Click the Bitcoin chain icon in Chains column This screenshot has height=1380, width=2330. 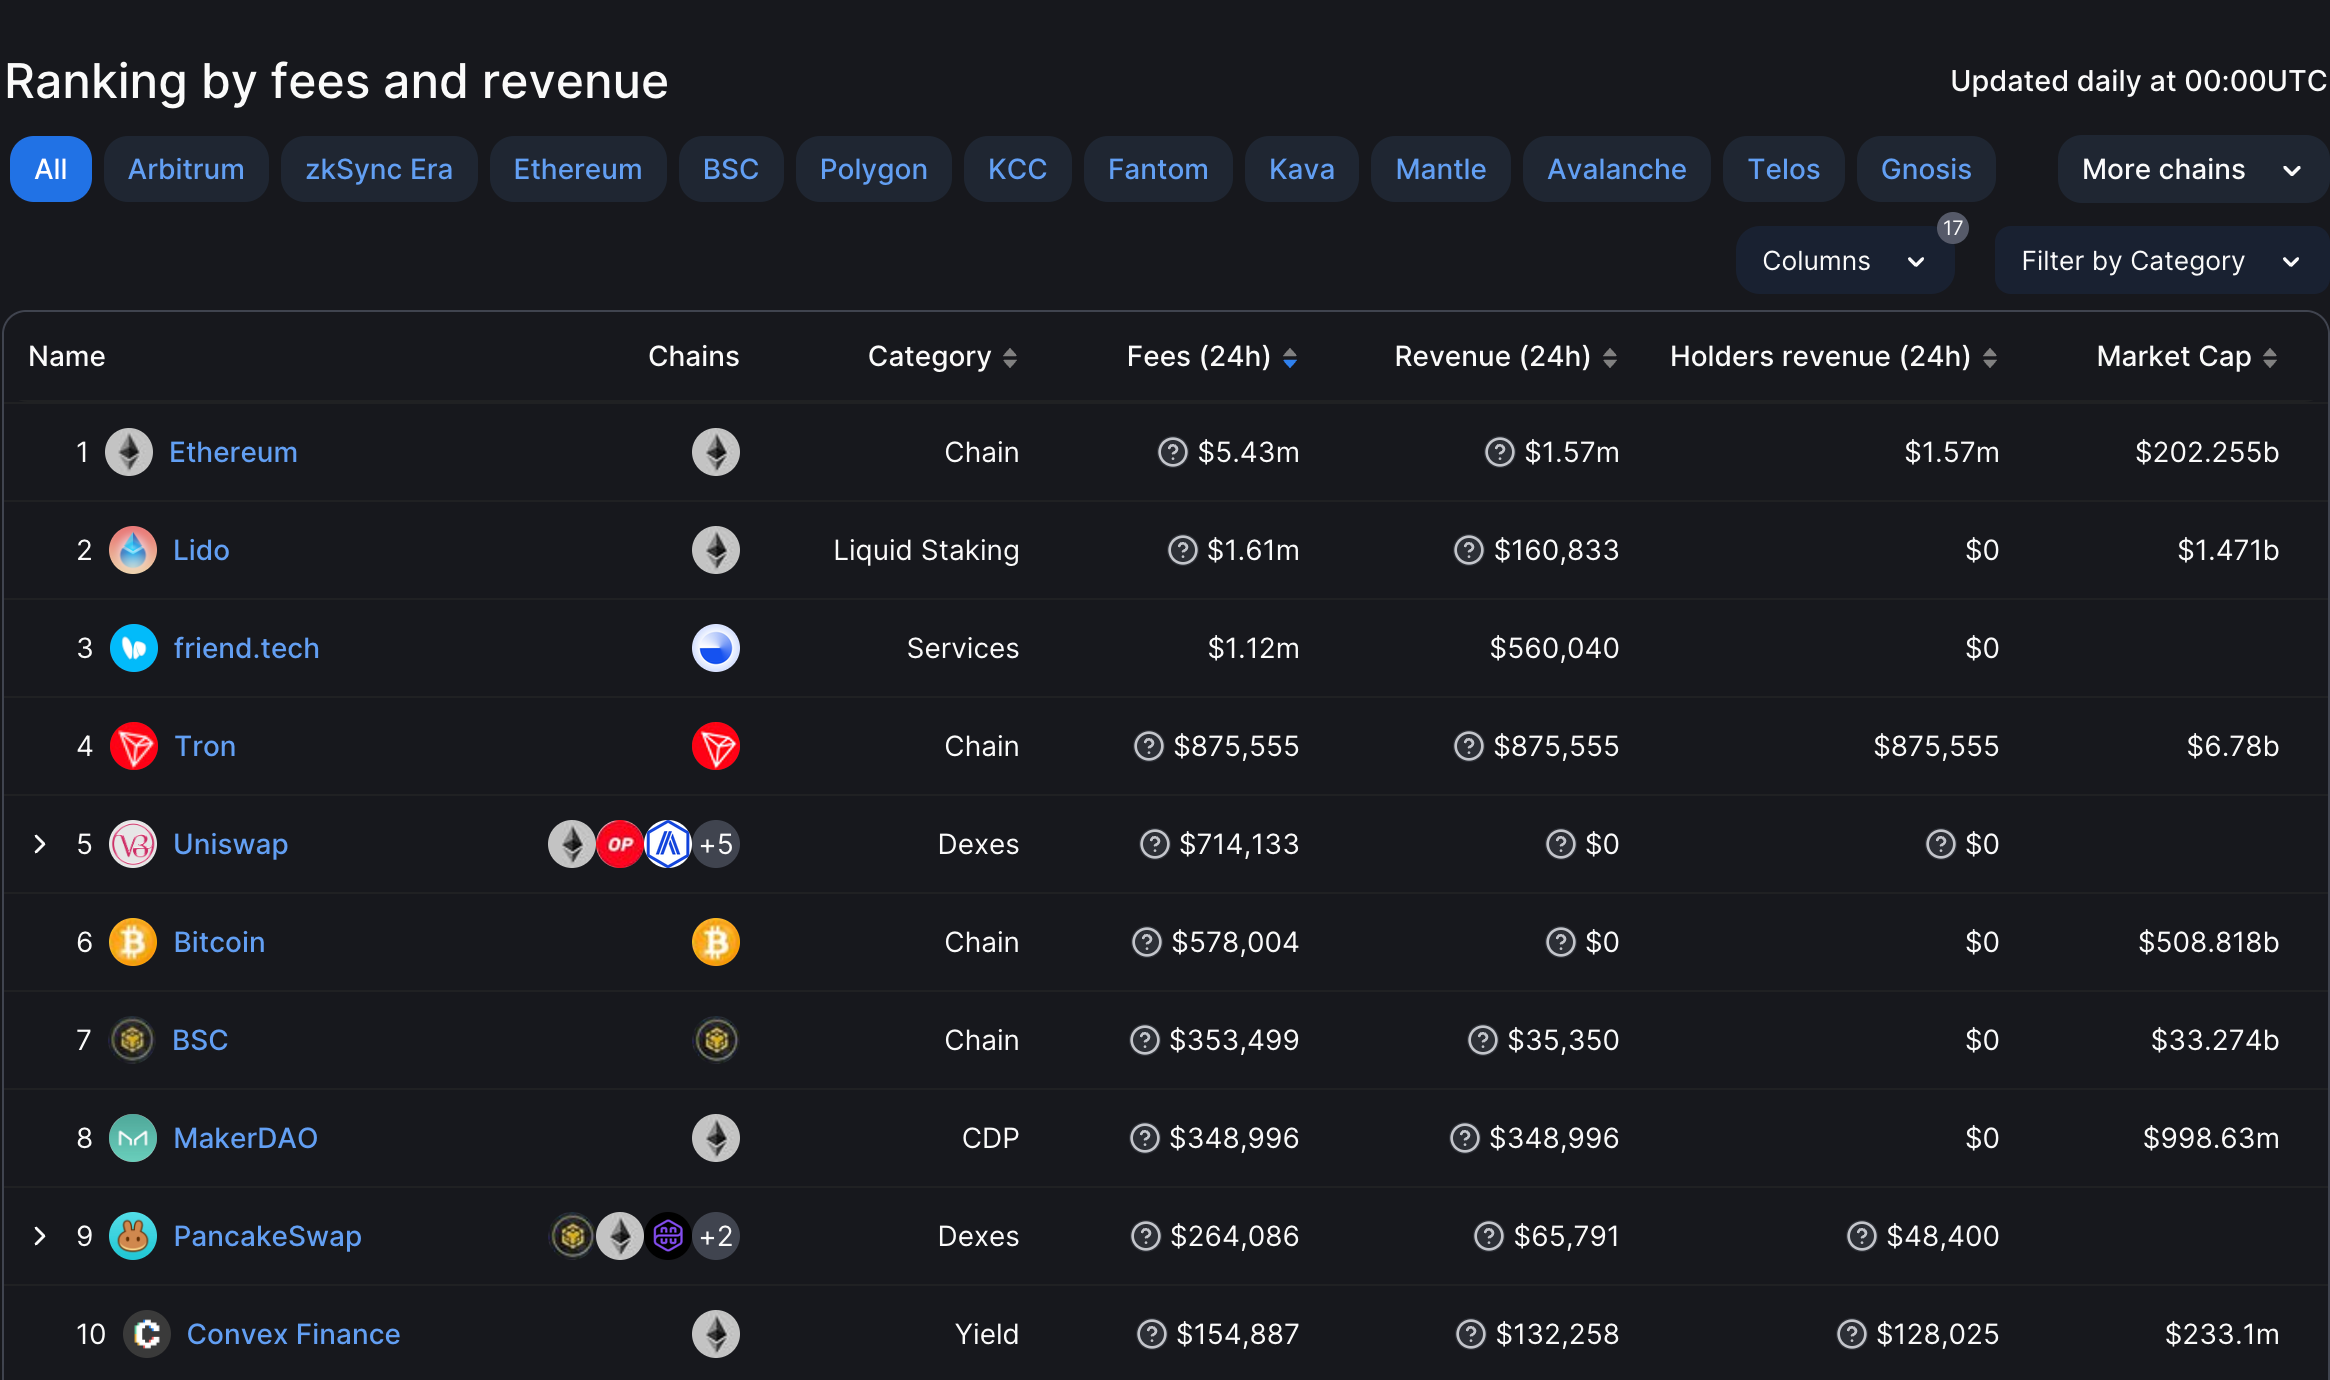point(716,942)
